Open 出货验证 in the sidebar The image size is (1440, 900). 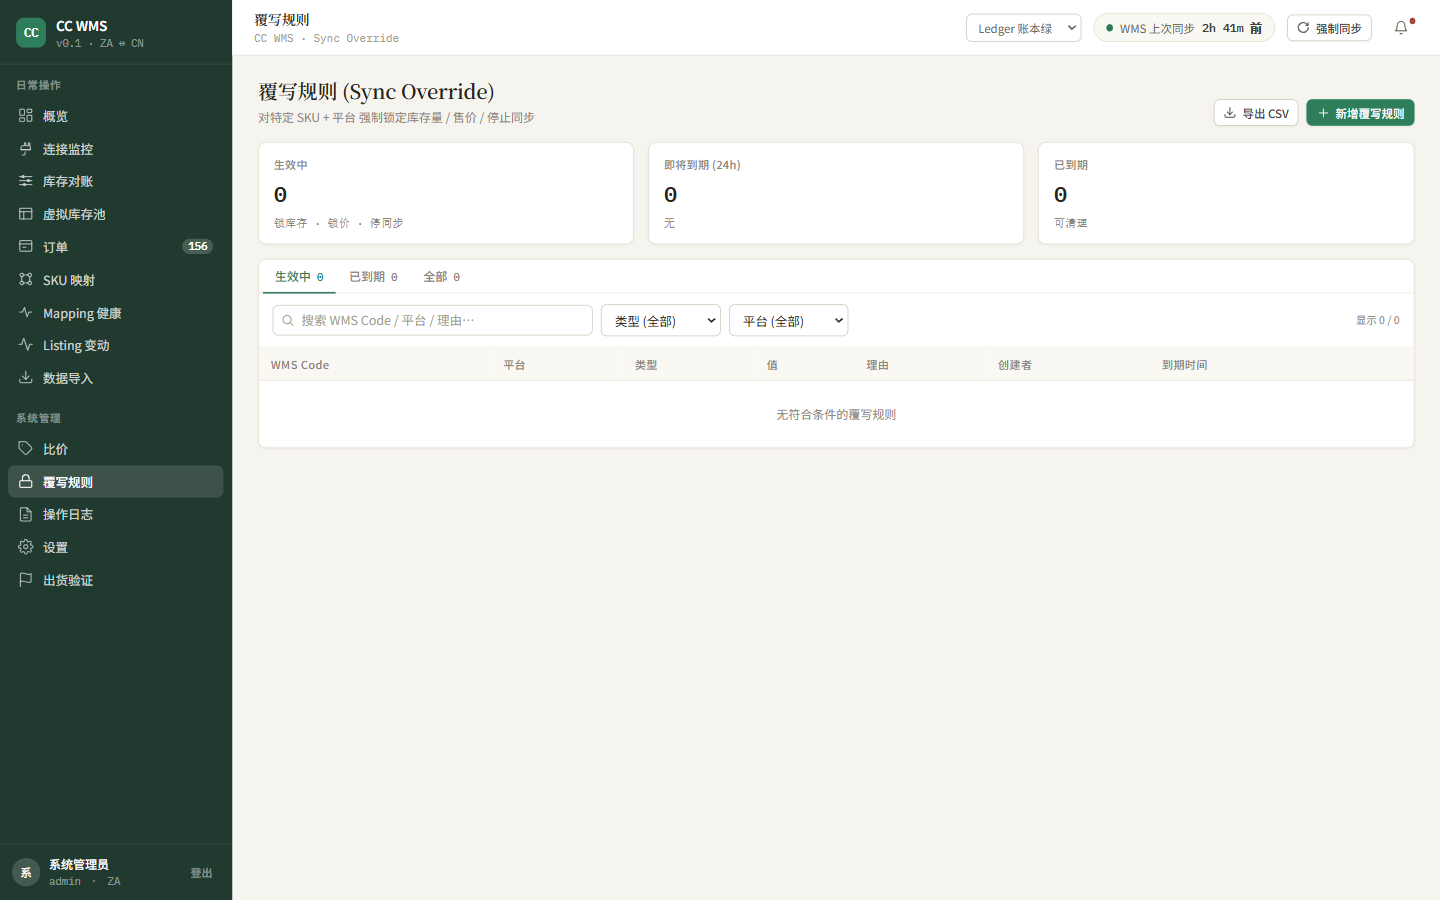[116, 580]
